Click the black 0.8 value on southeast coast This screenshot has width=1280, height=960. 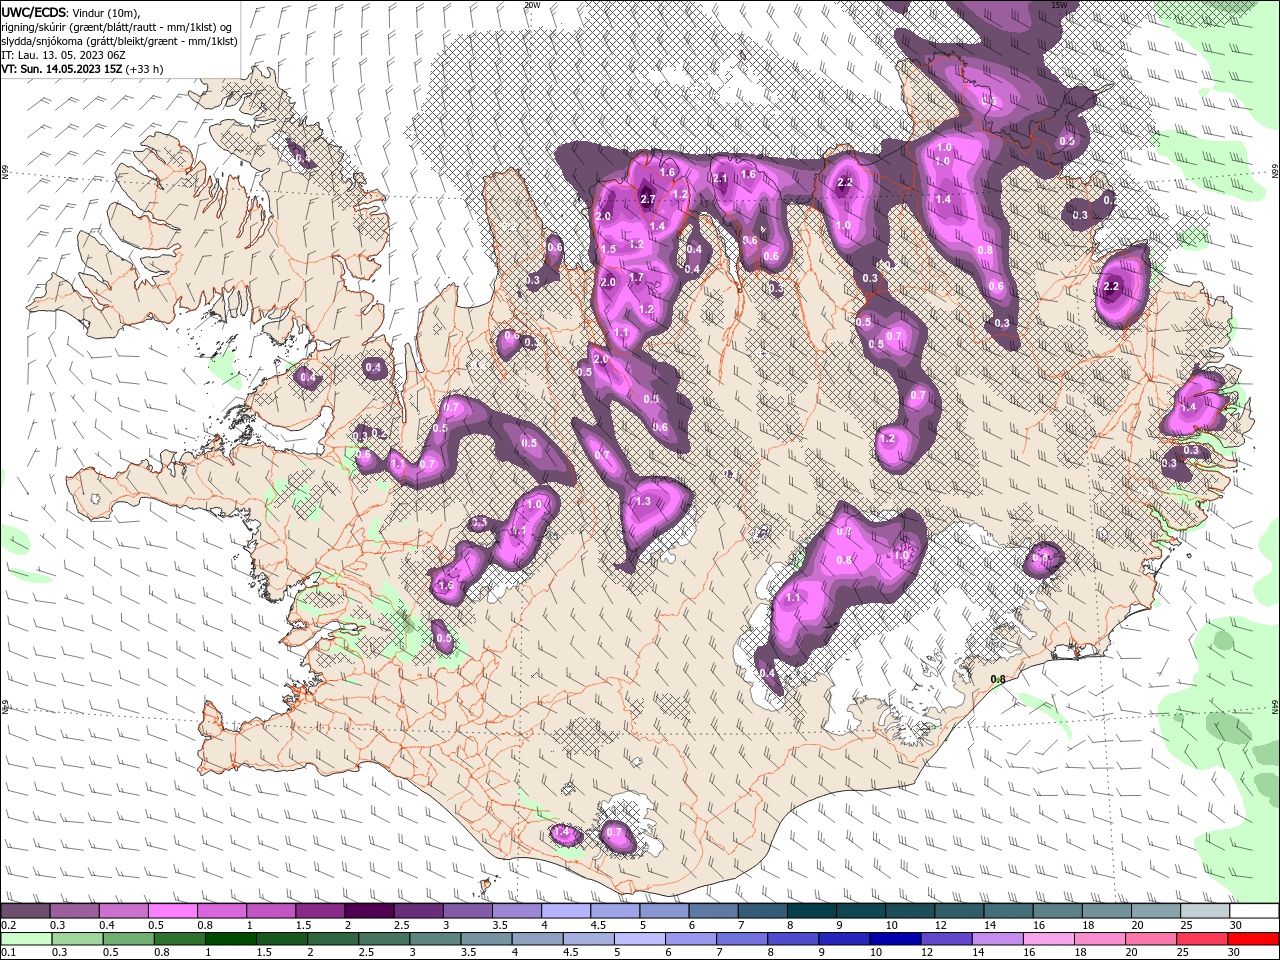click(997, 680)
